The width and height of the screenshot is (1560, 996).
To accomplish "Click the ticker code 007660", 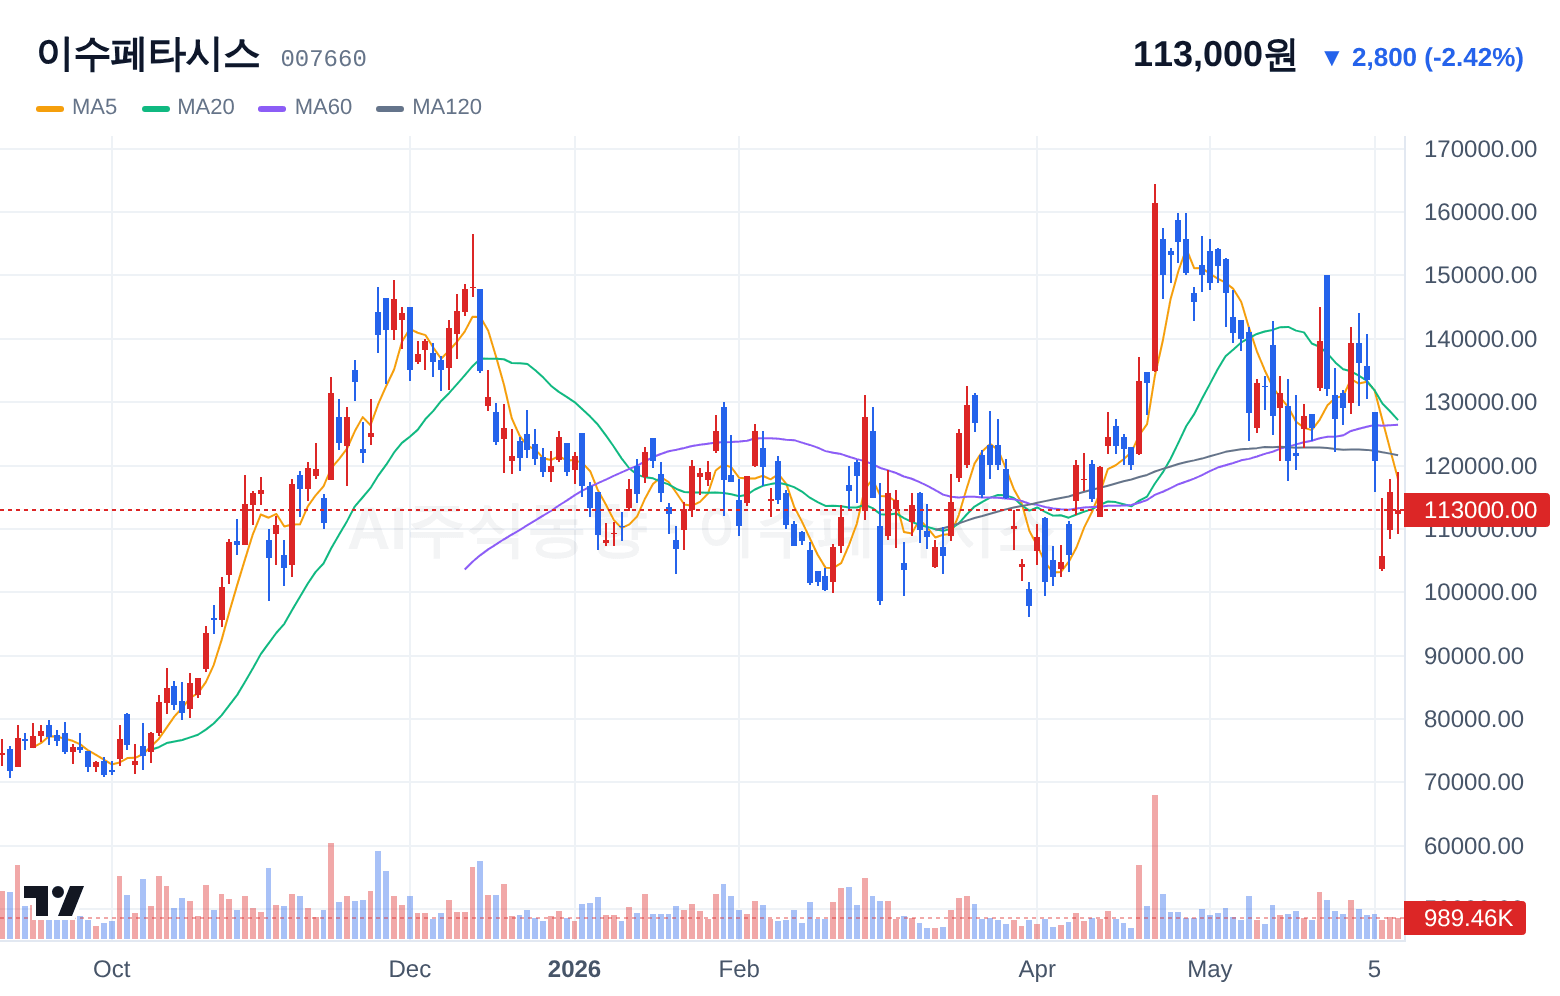I will click(x=323, y=59).
